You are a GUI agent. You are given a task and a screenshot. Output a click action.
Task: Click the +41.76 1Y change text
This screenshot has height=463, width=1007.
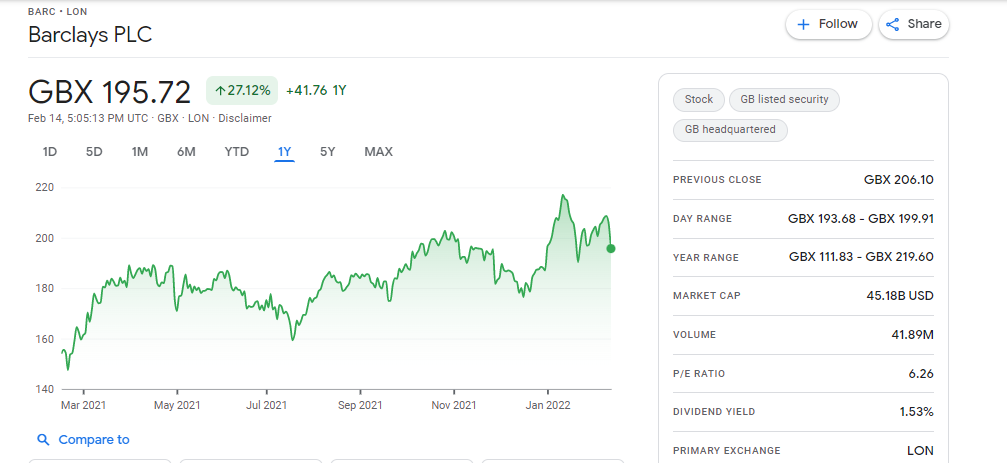pos(316,91)
